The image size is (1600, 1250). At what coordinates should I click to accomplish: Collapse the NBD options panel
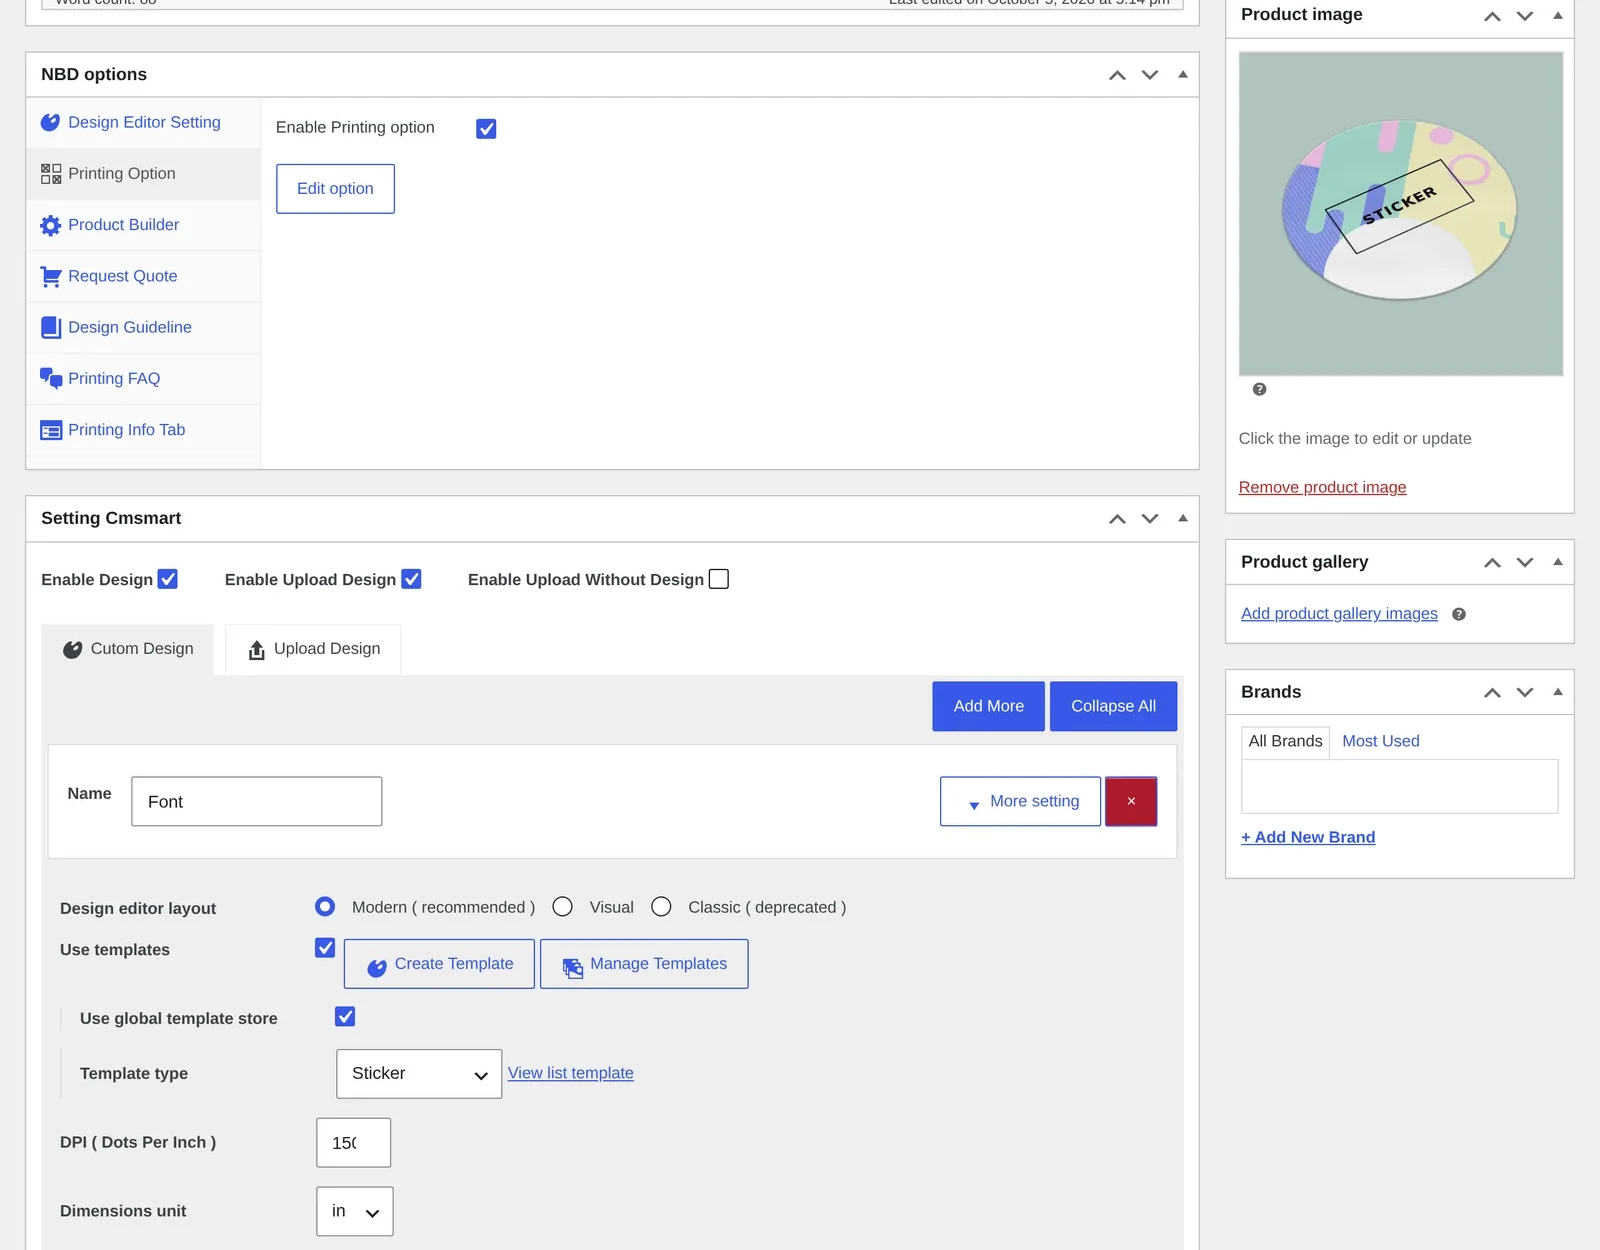(x=1183, y=74)
